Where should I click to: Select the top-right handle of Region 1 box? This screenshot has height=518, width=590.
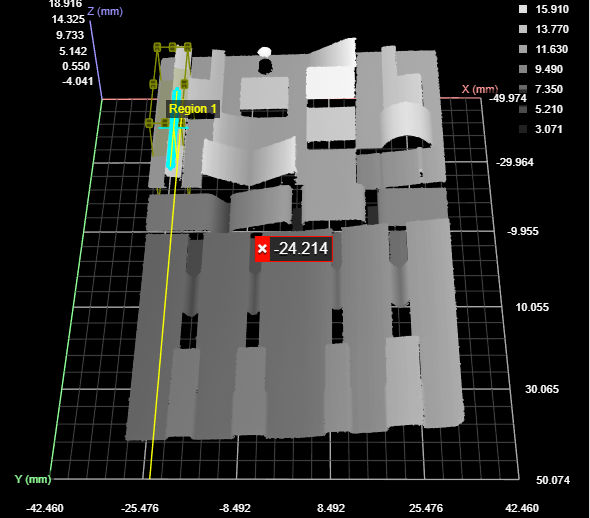[188, 47]
